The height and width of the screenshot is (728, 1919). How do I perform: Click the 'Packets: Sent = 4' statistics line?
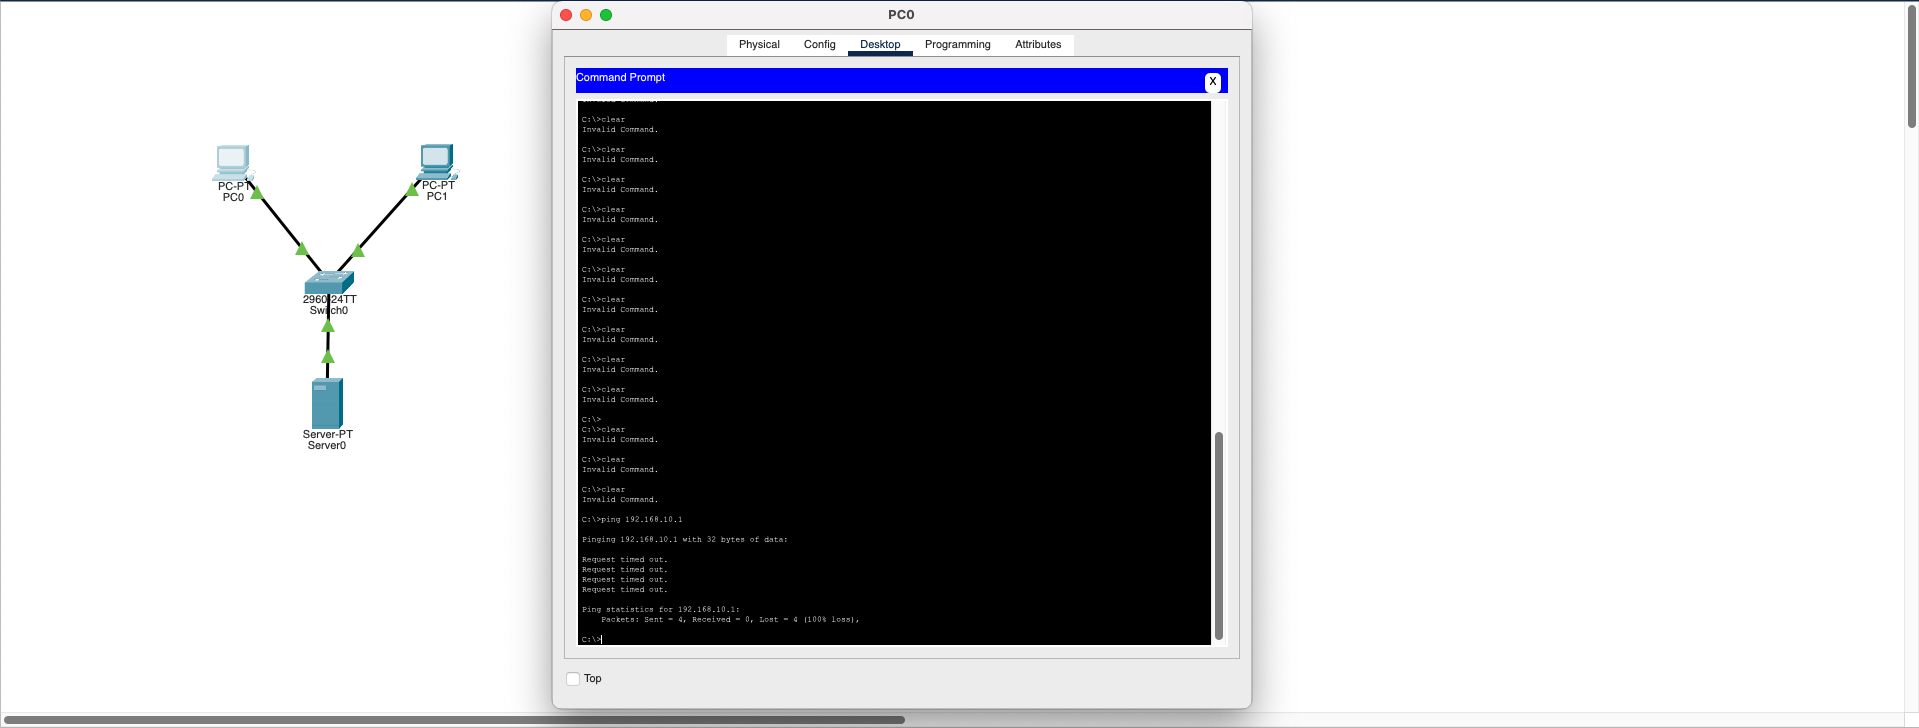tap(730, 620)
